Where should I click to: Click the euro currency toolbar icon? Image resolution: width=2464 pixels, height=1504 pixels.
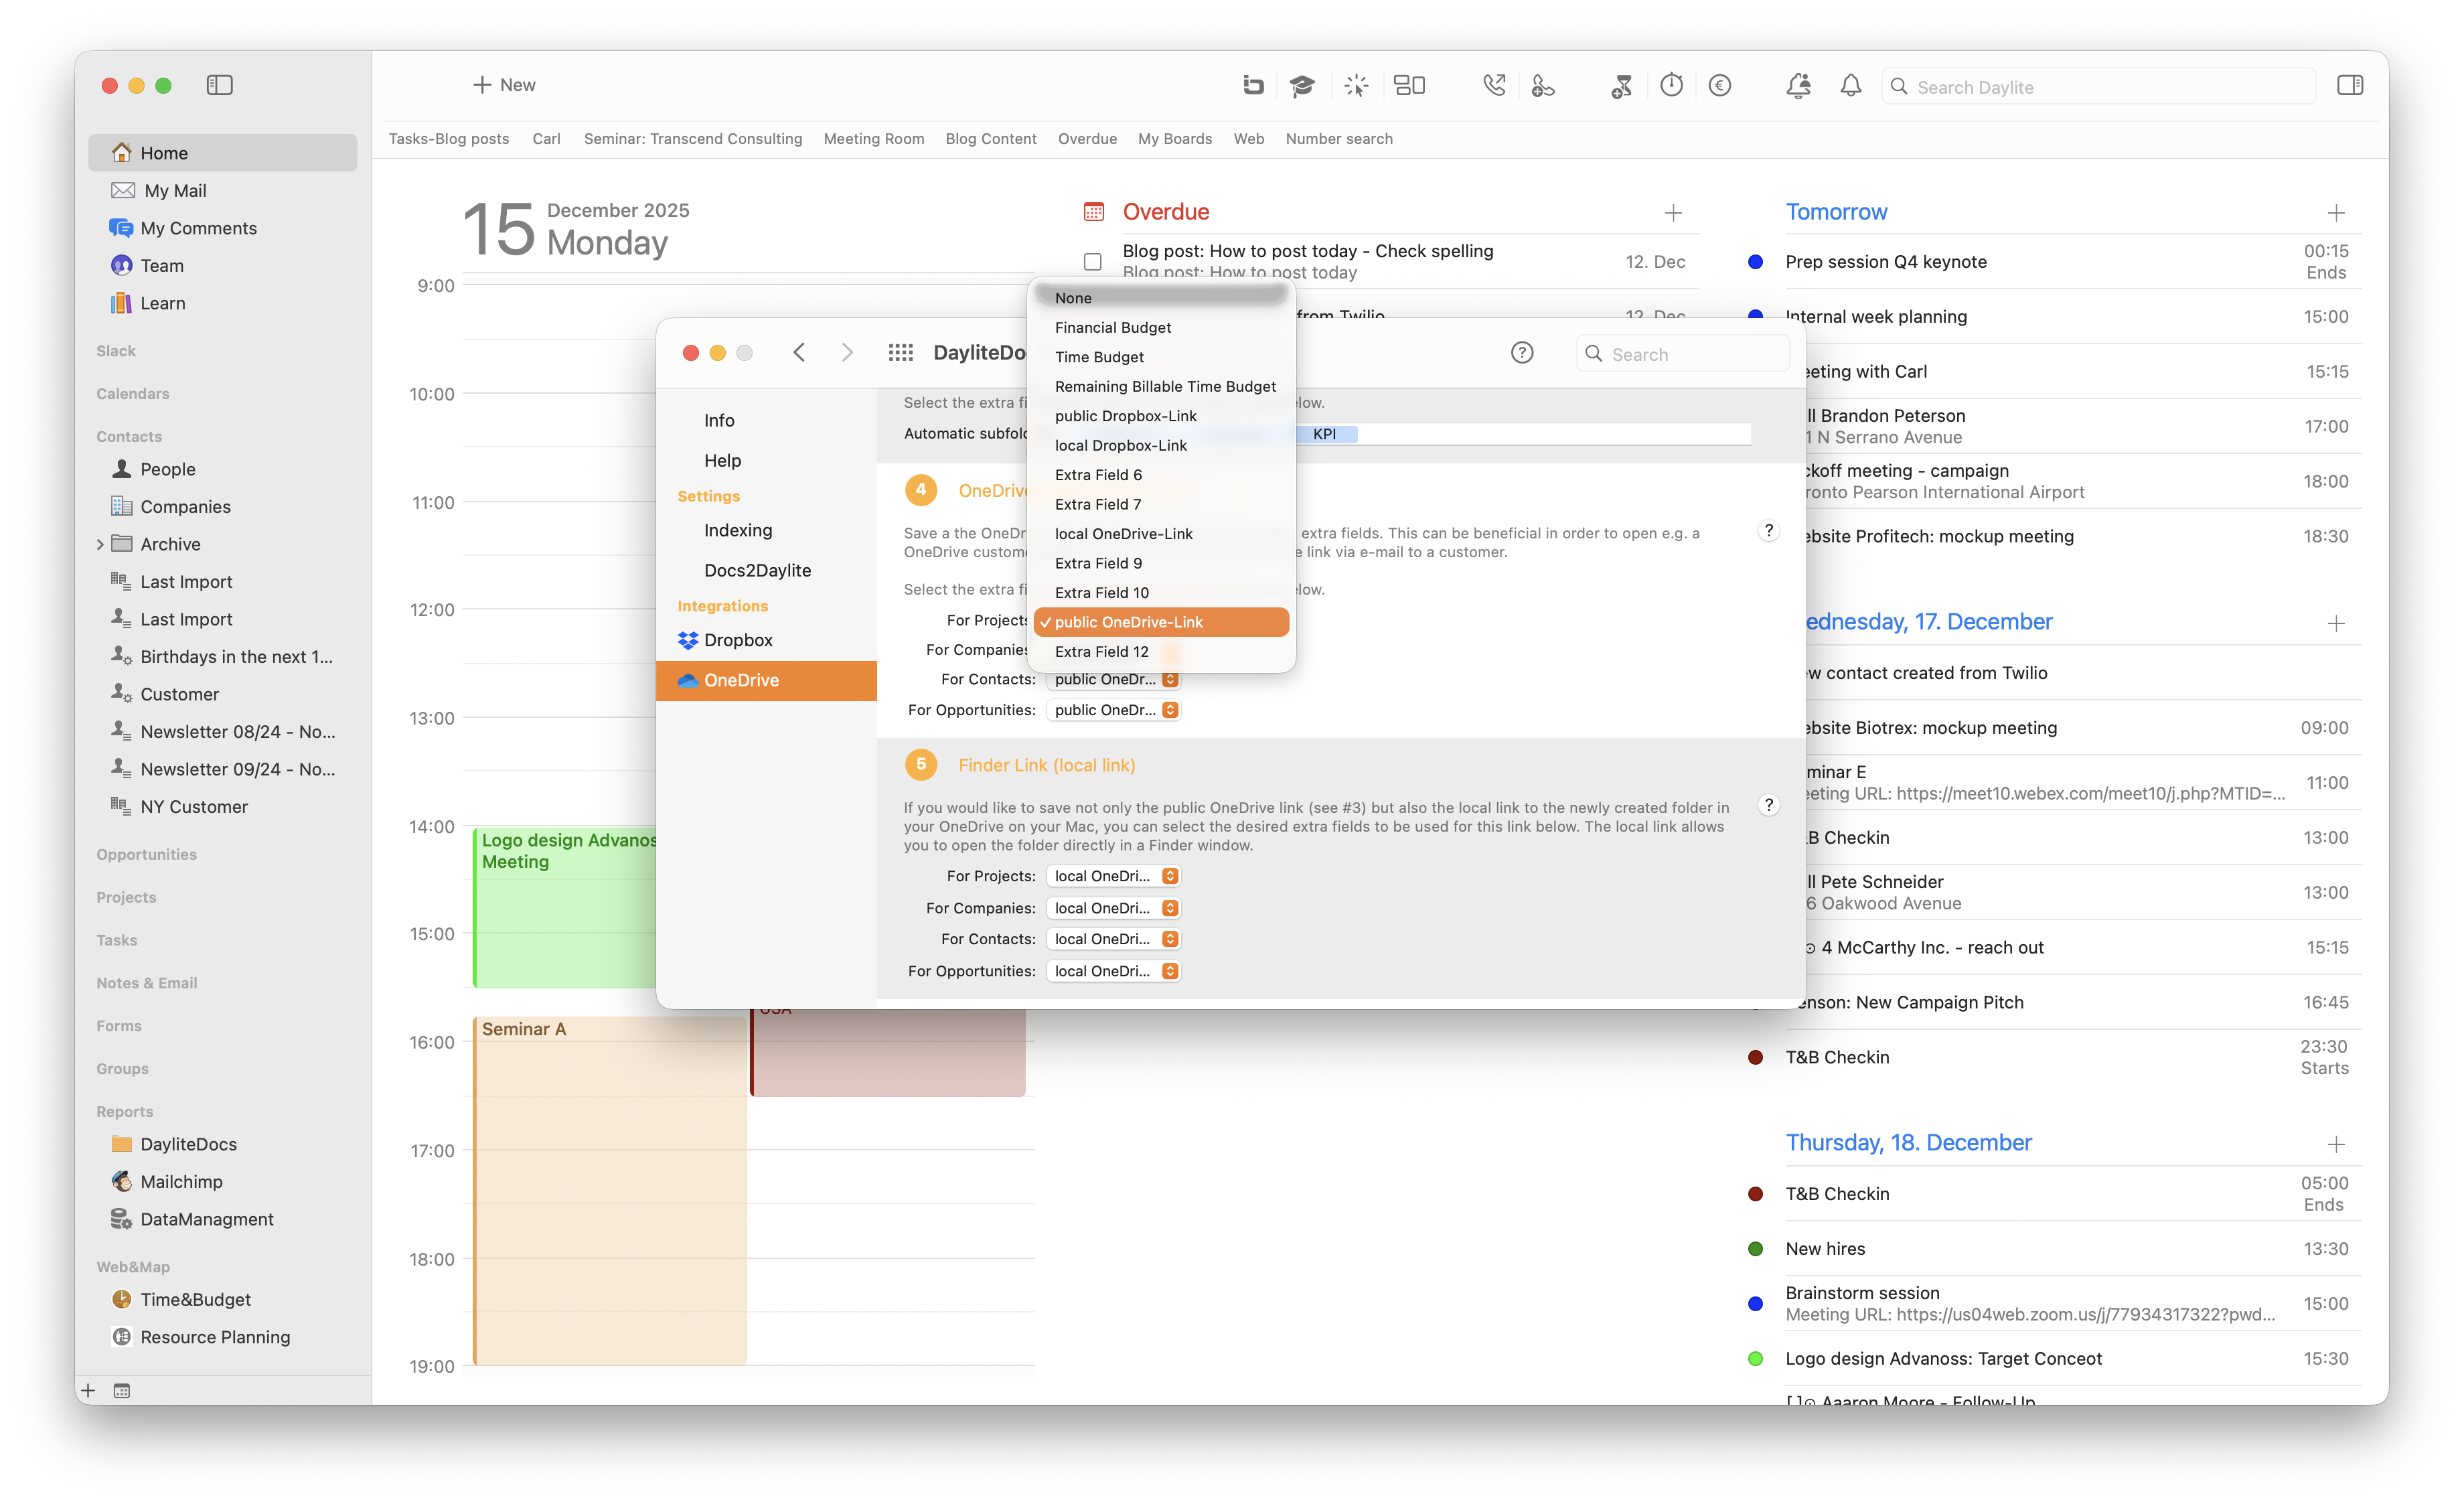[x=1720, y=86]
